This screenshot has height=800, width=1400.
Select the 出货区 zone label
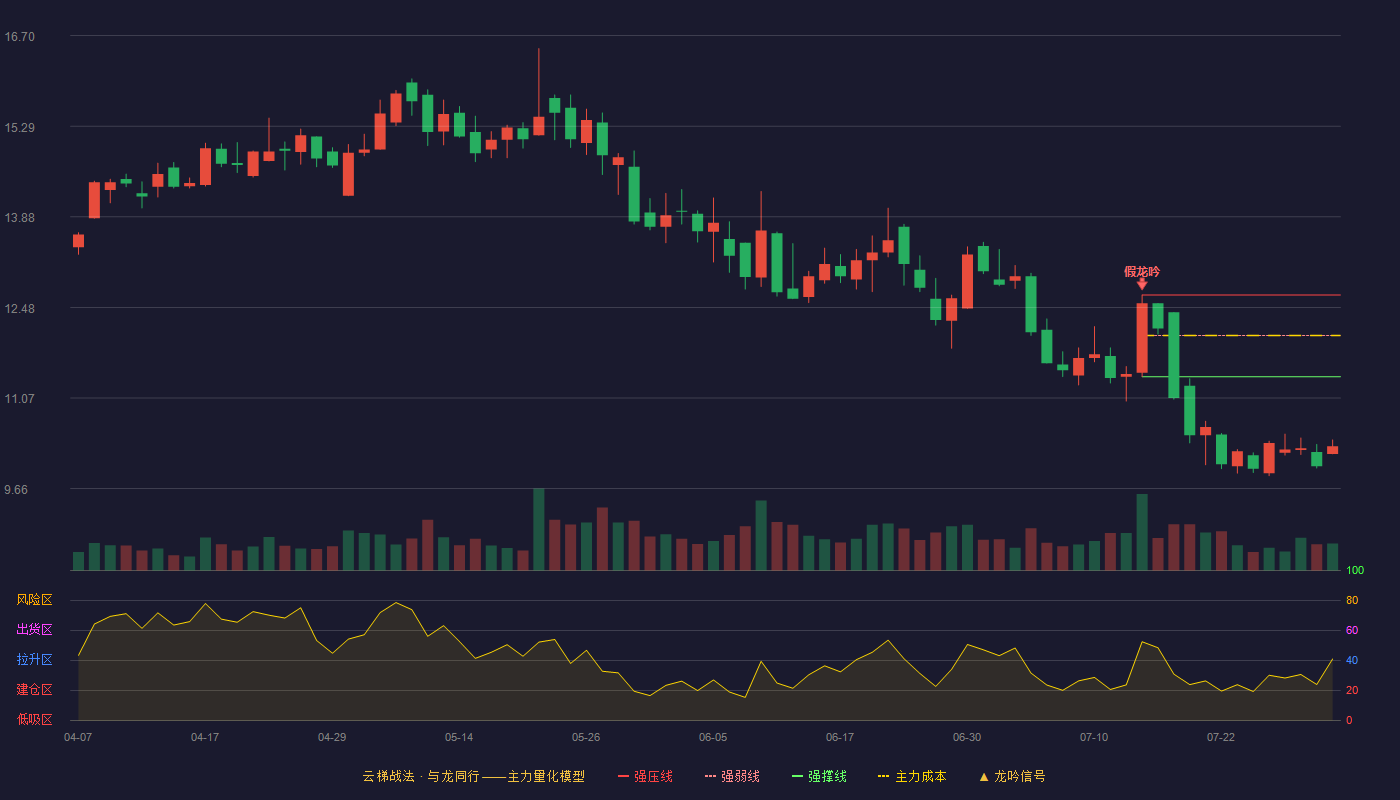34,630
